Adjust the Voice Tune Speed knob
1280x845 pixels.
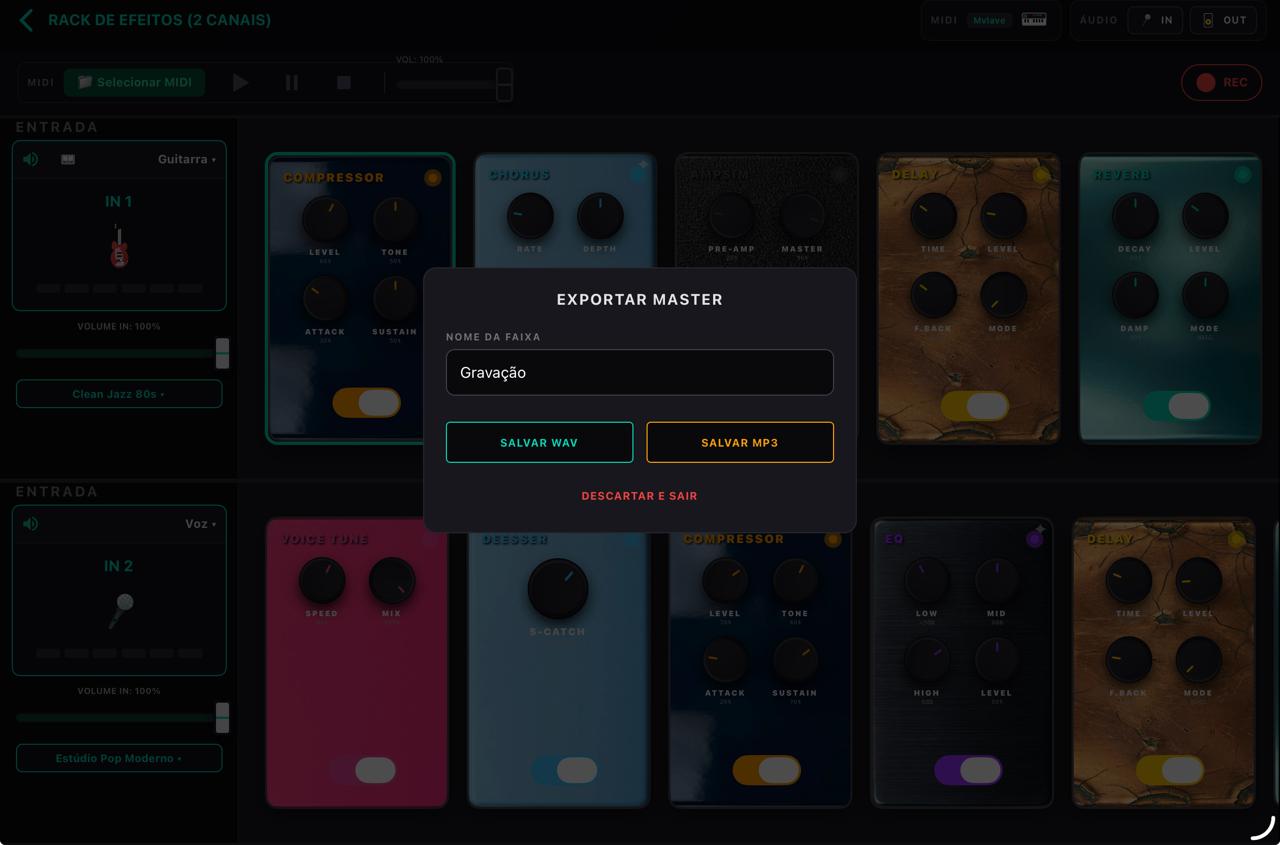pyautogui.click(x=322, y=581)
